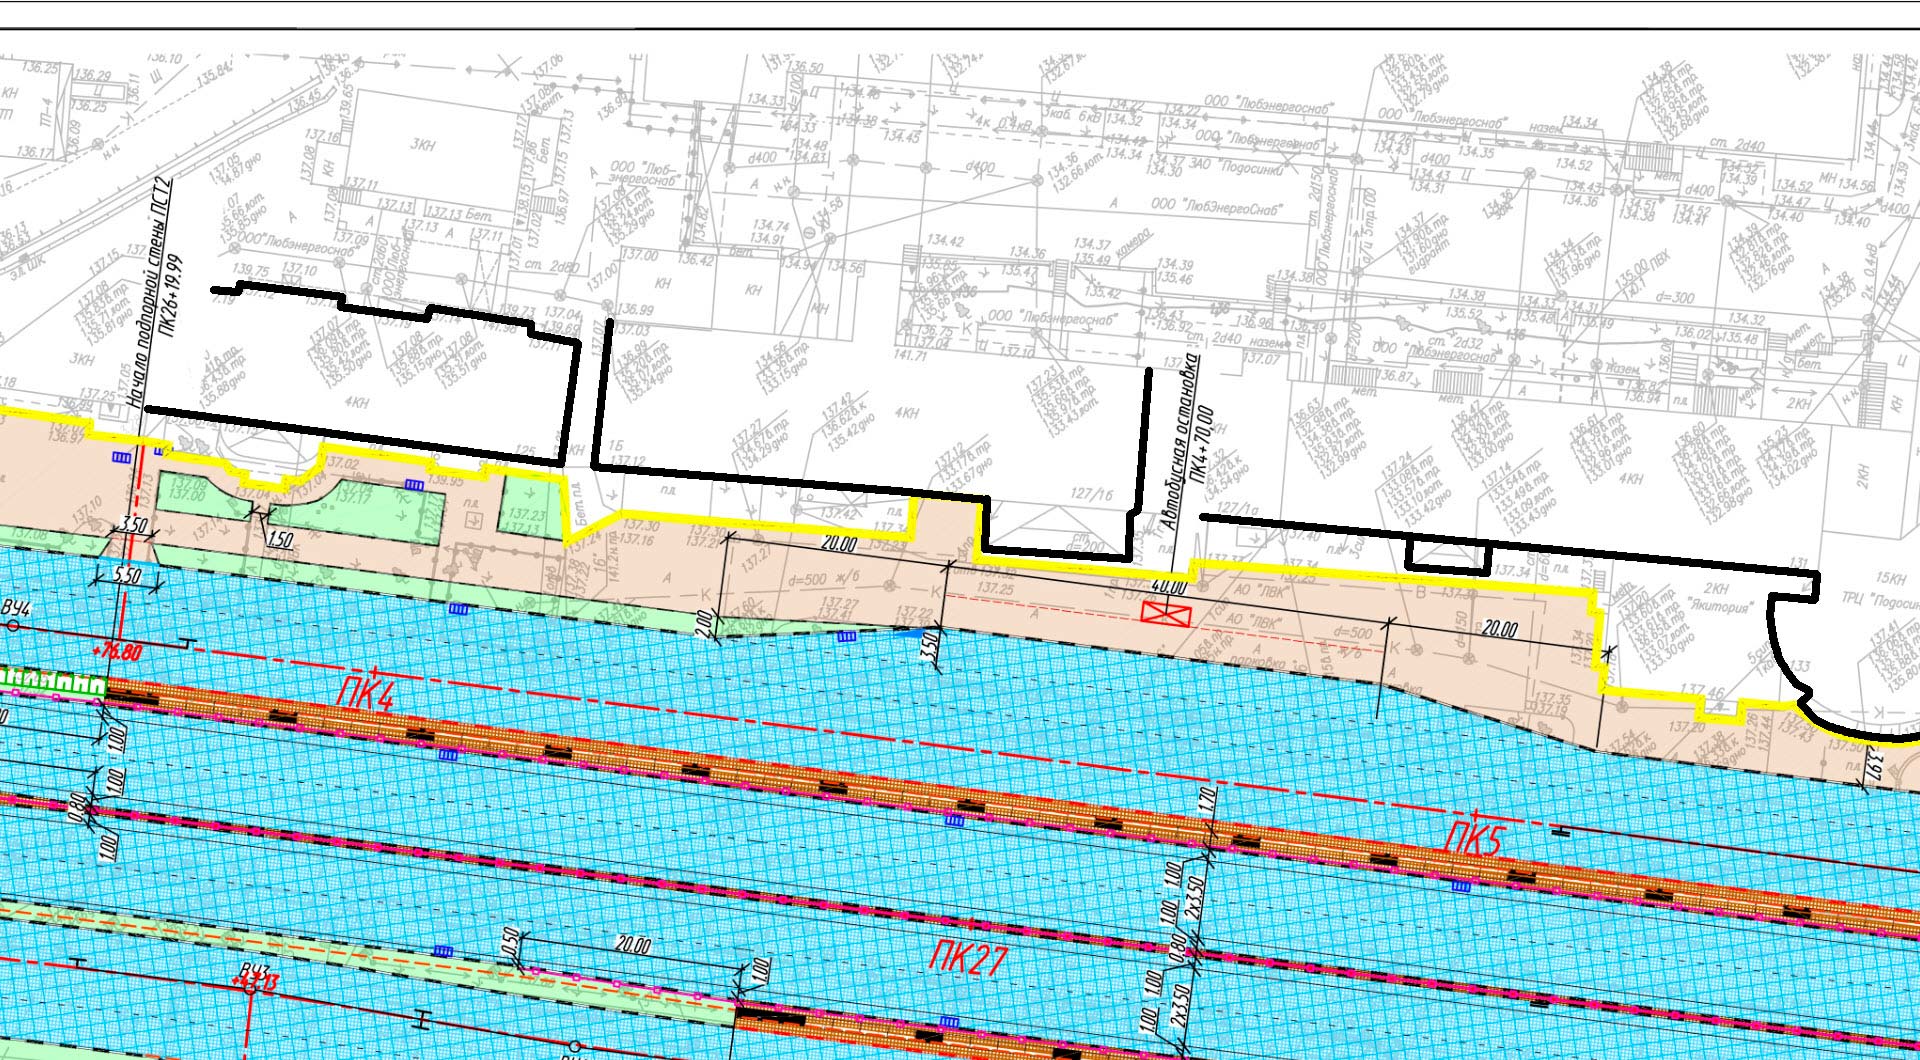The image size is (1920, 1060).
Task: Select the 'камера' annotation
Action: click(x=1135, y=241)
